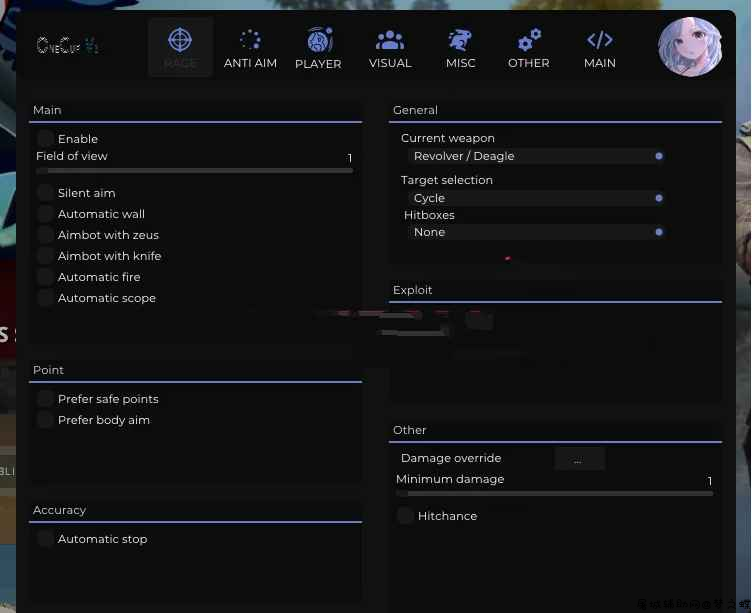Click the PLAYER globe icon
The width and height of the screenshot is (752, 613).
pos(320,40)
